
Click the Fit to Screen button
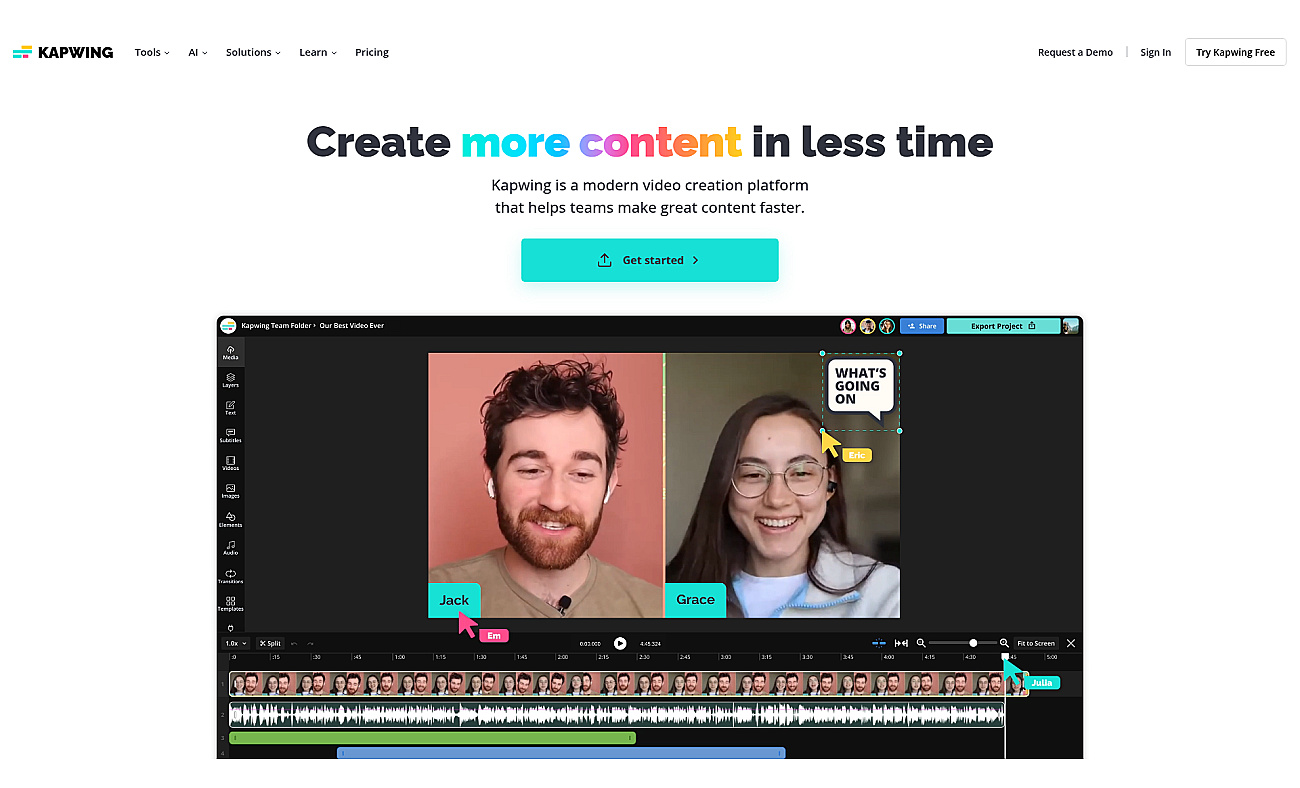(1036, 643)
